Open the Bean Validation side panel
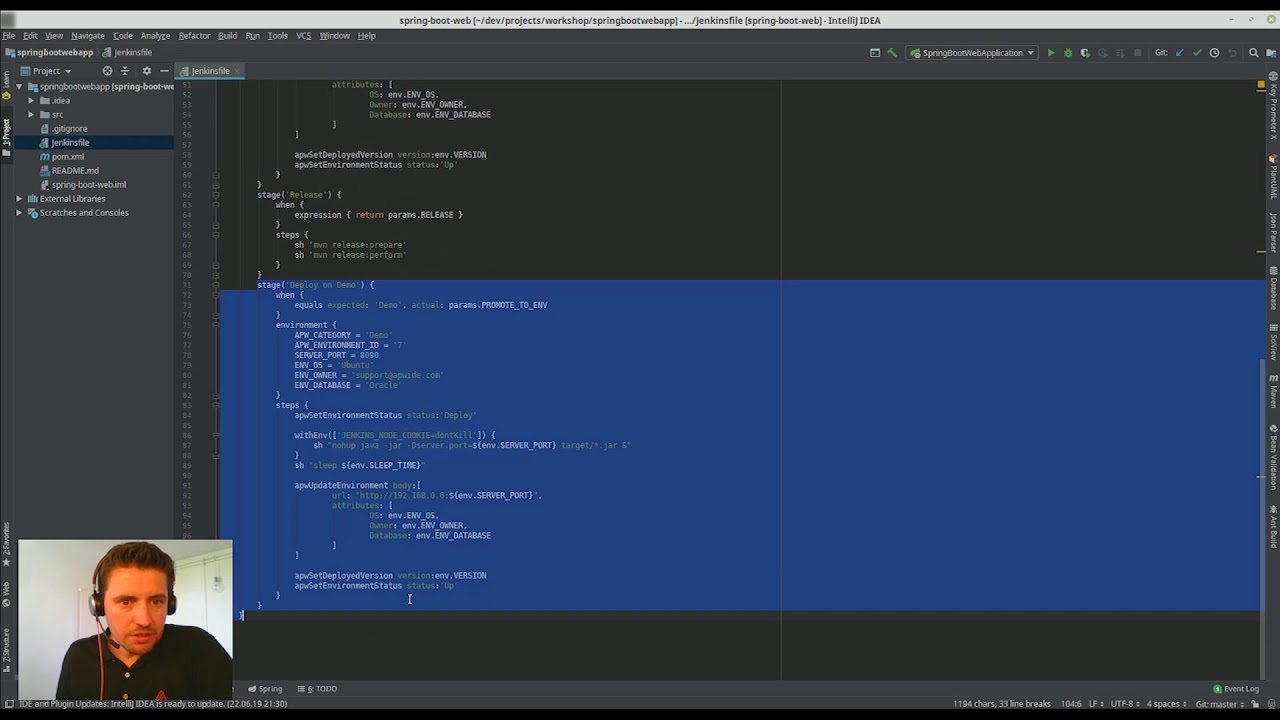Screen dimensions: 1280x720 pyautogui.click(x=1273, y=457)
